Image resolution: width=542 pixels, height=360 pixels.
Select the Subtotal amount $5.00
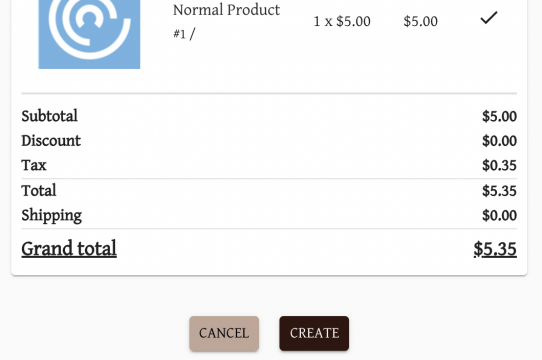coord(499,117)
